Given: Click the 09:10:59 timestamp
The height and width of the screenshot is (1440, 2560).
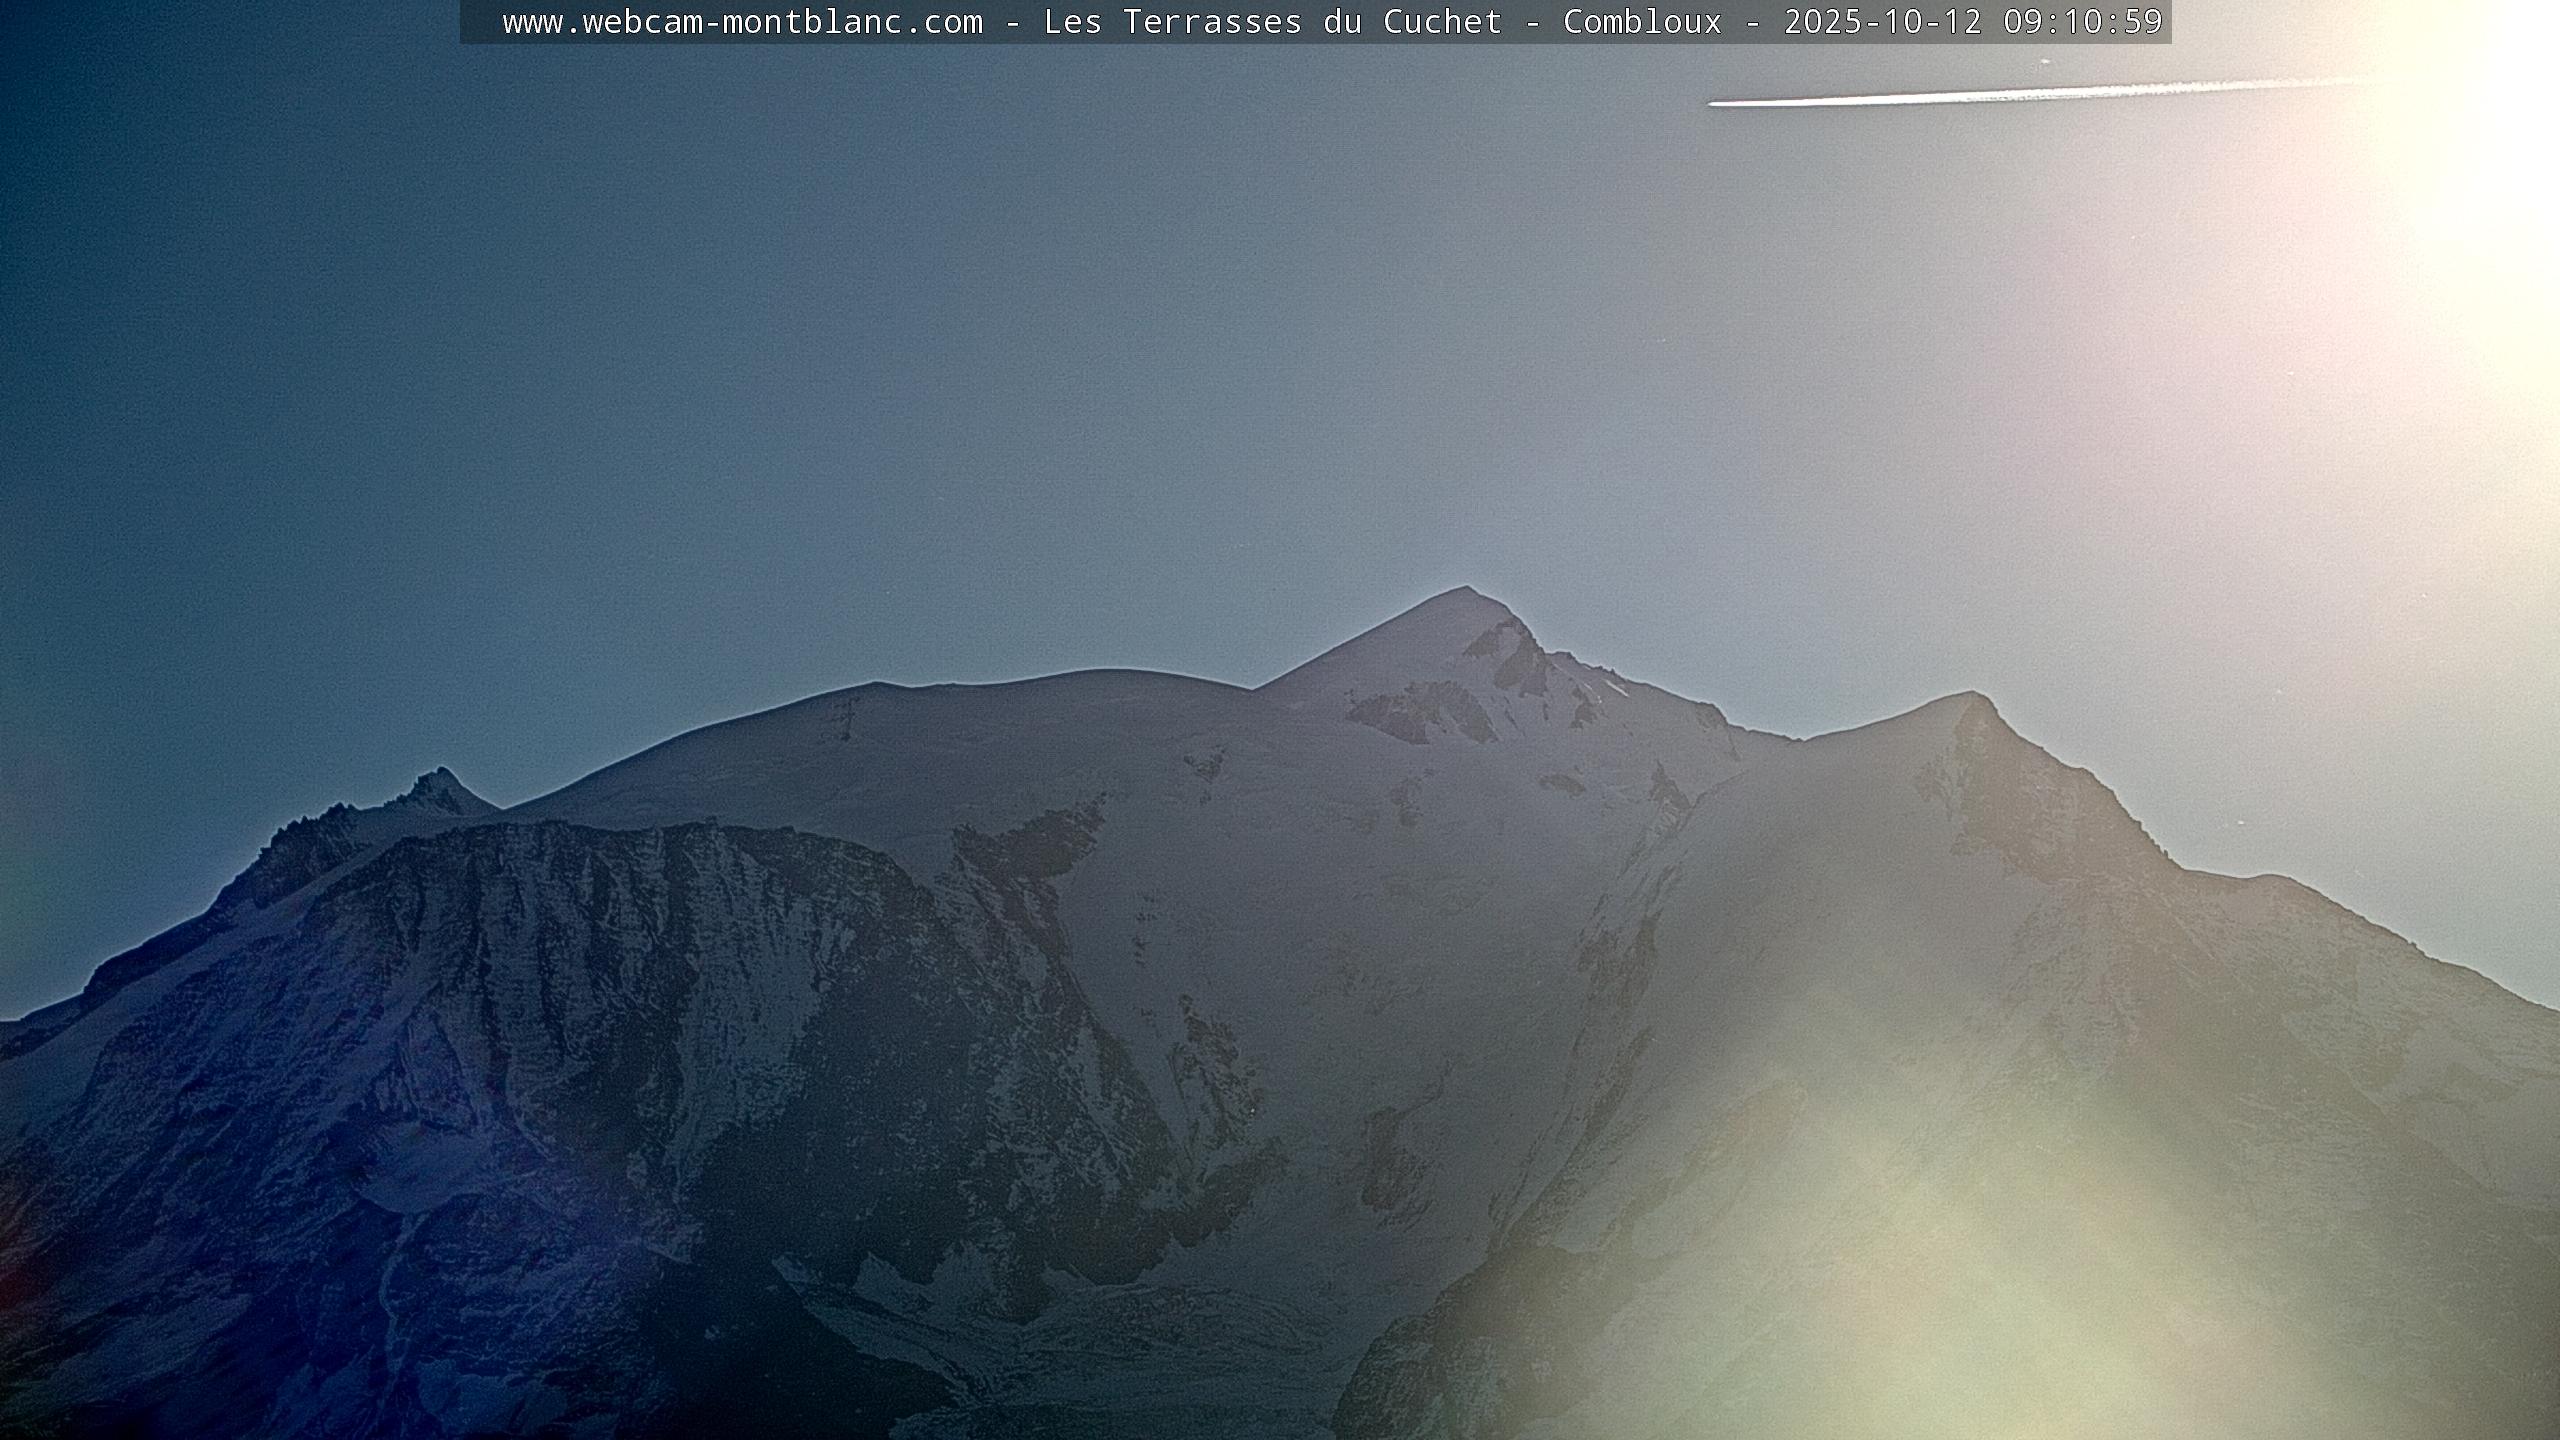Looking at the screenshot, I should point(2082,22).
